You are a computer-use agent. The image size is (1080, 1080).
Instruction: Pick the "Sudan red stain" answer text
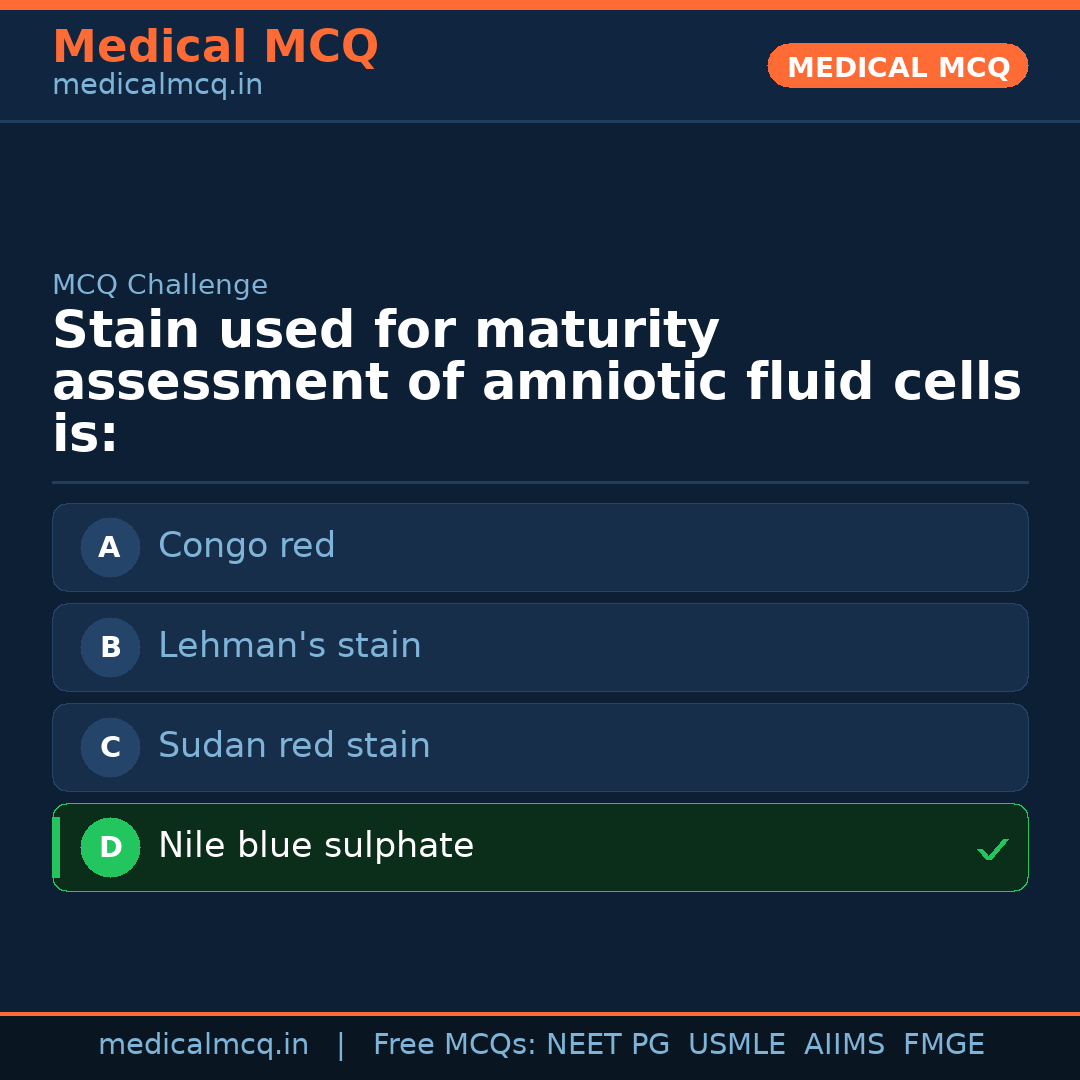[x=294, y=746]
